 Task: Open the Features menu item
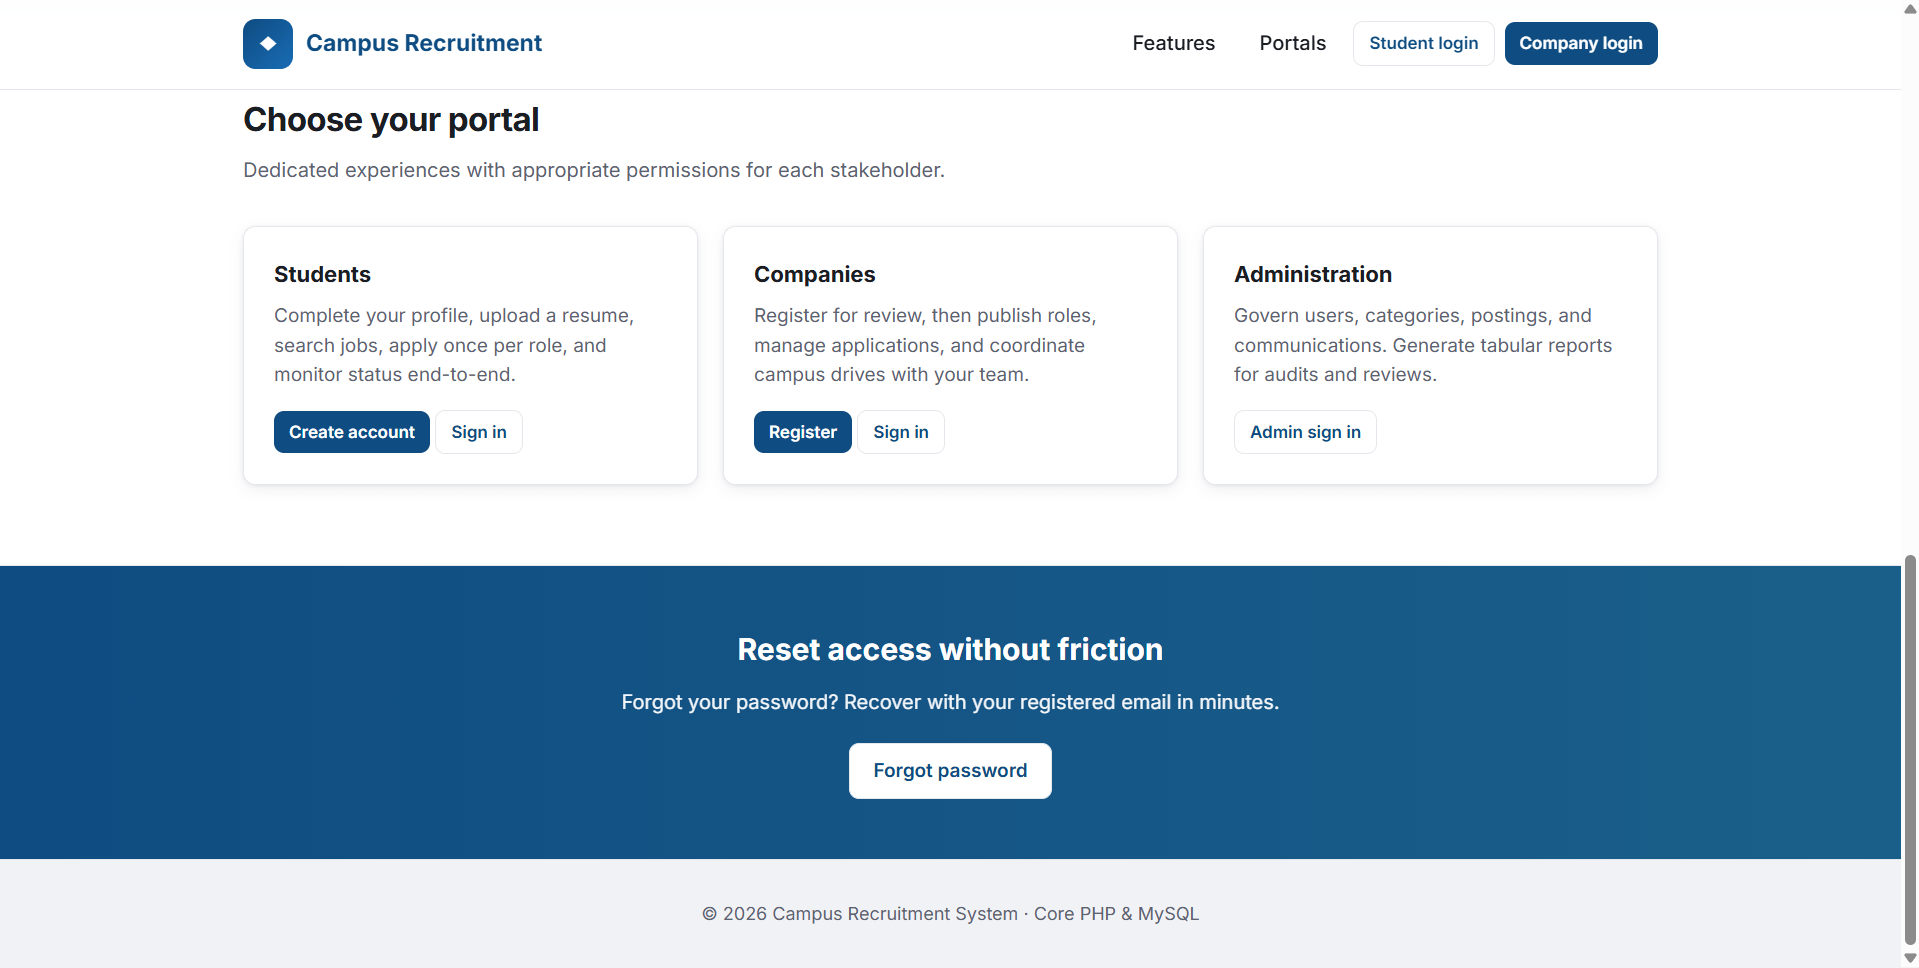pyautogui.click(x=1173, y=43)
